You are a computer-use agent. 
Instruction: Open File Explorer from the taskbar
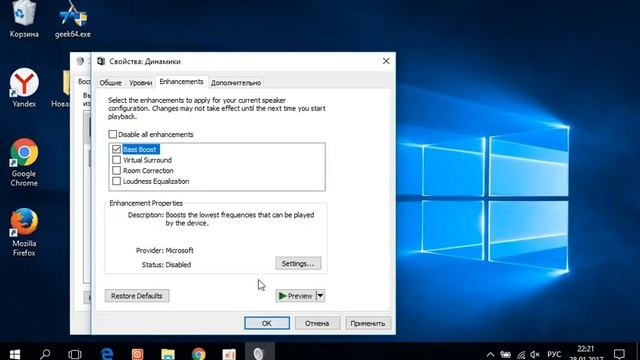click(168, 354)
